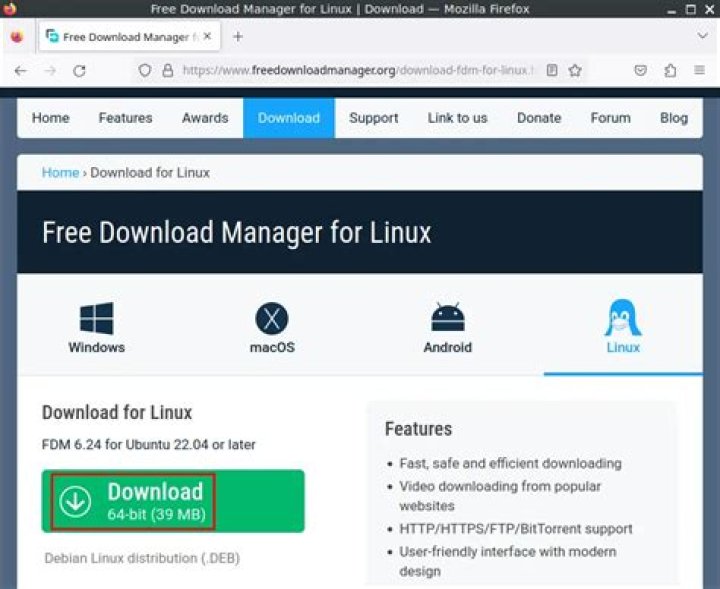The width and height of the screenshot is (720, 589).
Task: Click the 'FDM 6.24 for Ubuntu 22.04 or later' text
Action: (148, 444)
